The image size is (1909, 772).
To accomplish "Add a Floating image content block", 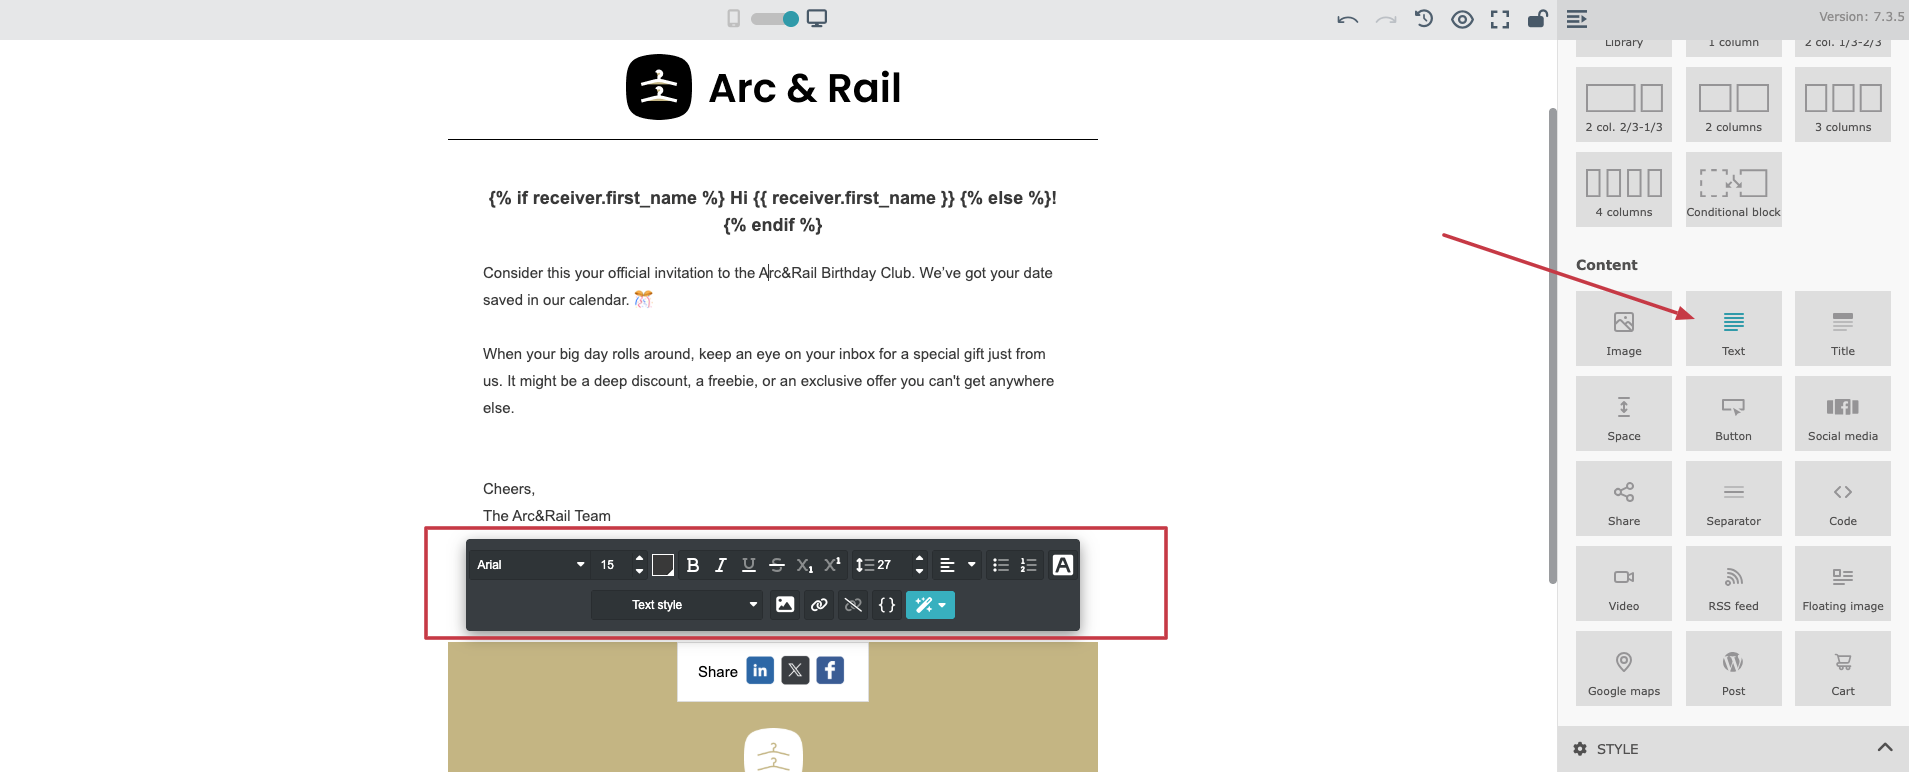I will click(x=1843, y=583).
